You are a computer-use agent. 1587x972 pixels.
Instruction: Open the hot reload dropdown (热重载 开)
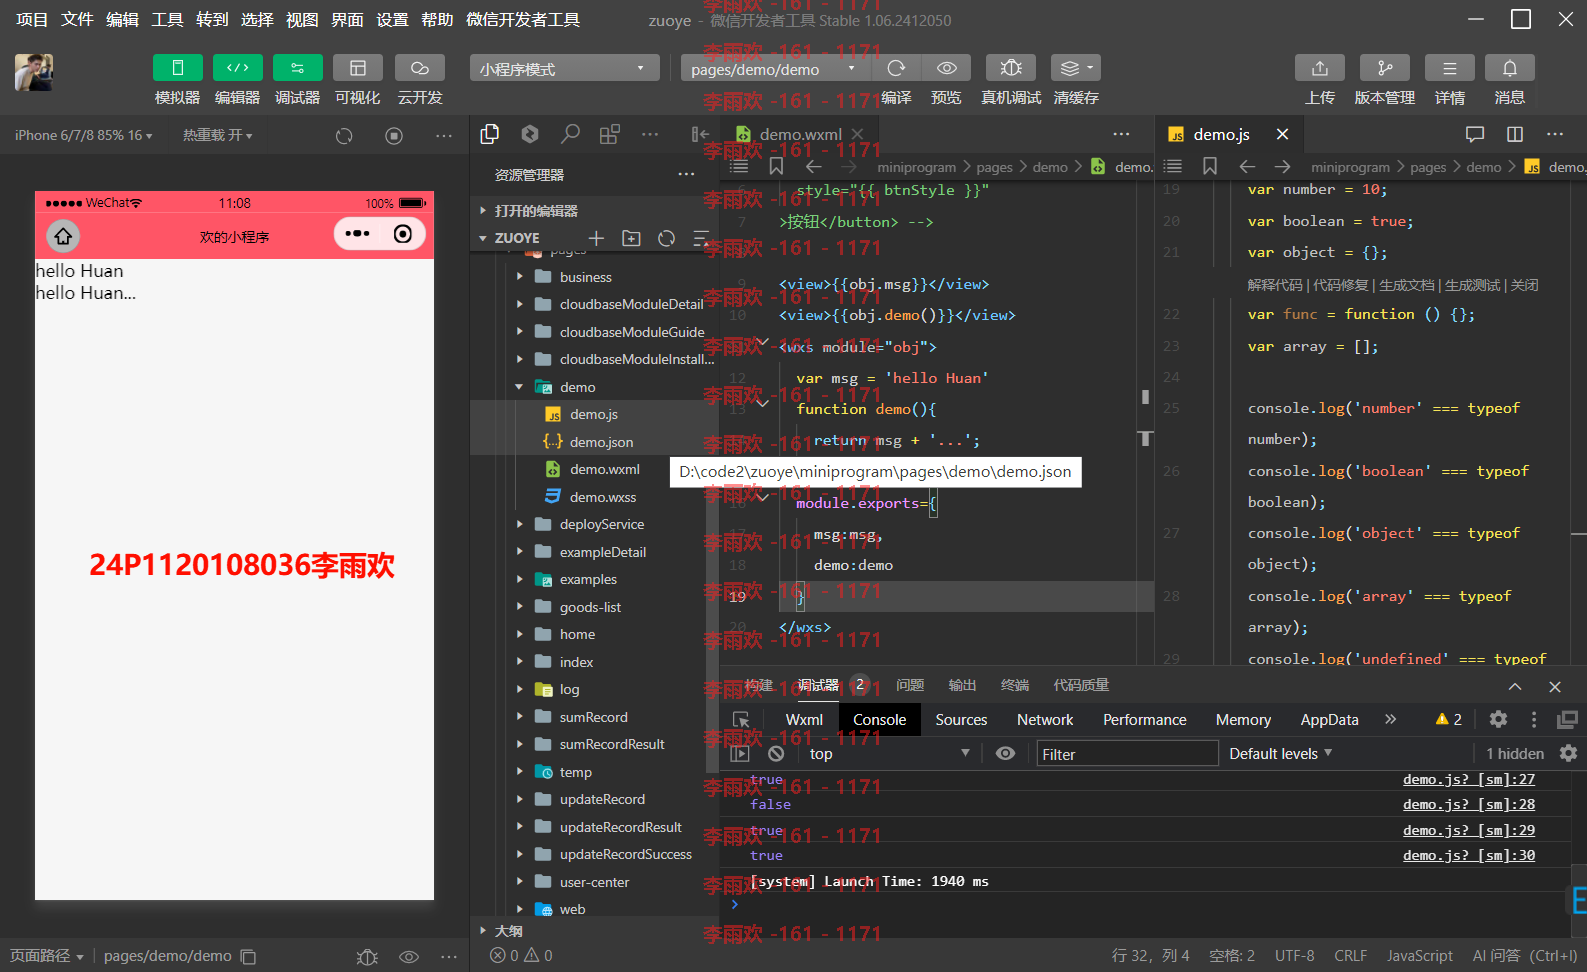(x=218, y=135)
